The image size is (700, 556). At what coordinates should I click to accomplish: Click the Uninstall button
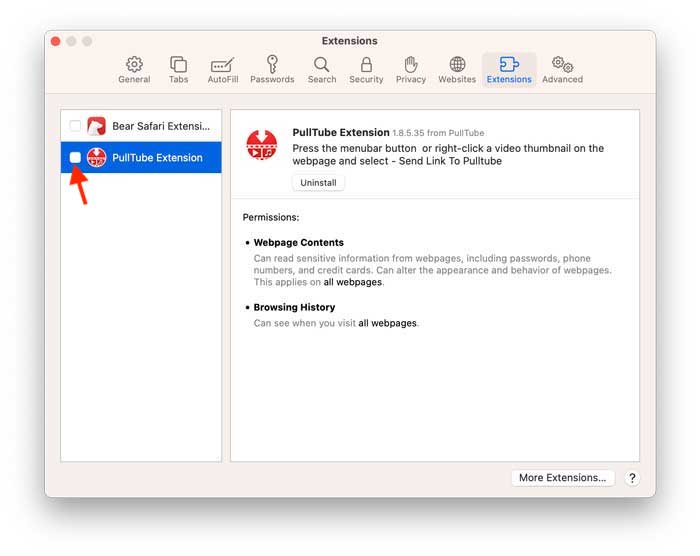(318, 183)
